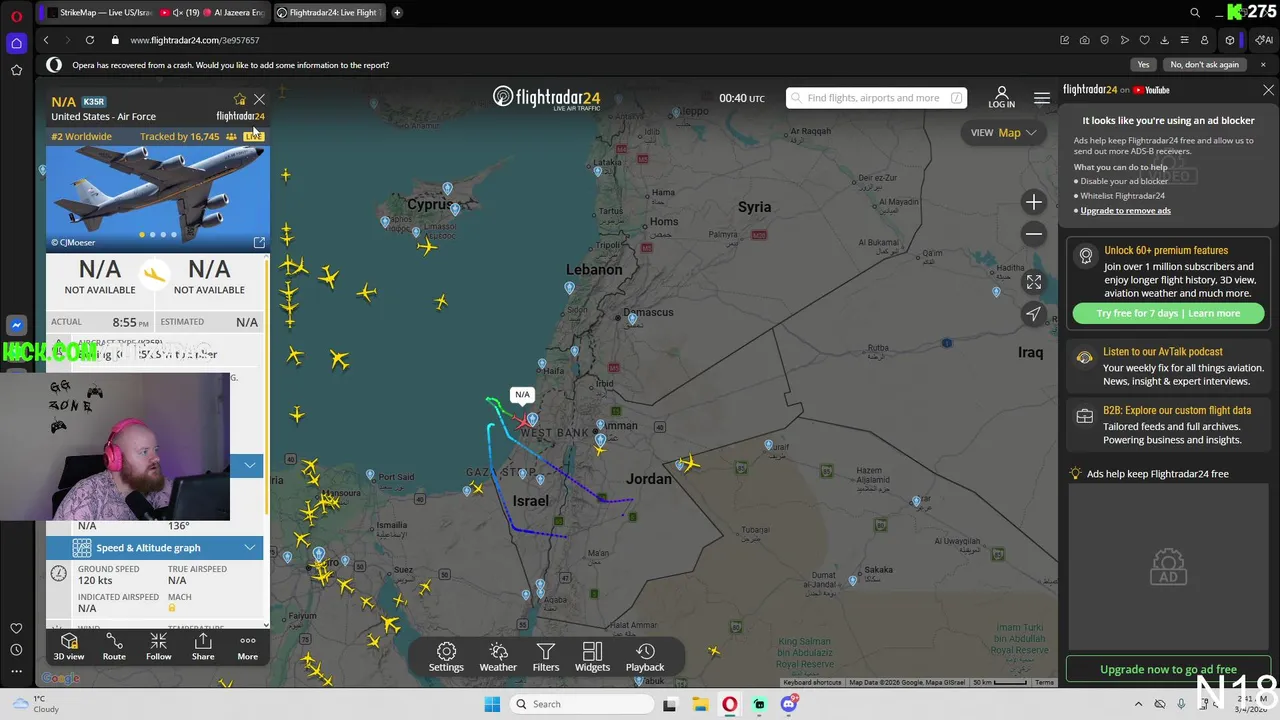Follow the Upgrade to remove ads link
This screenshot has width=1280, height=720.
(1125, 210)
